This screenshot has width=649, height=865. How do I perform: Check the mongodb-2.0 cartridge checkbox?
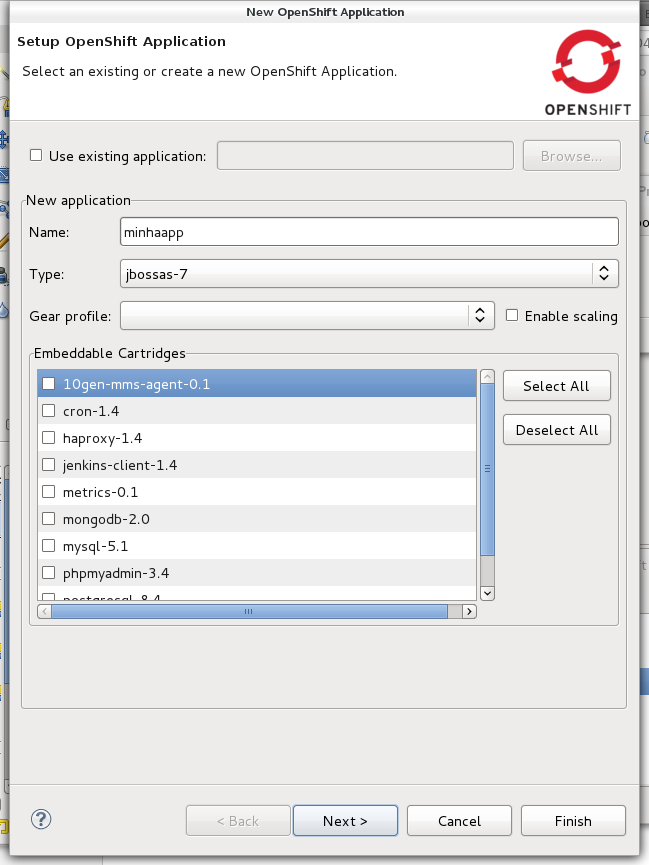(x=49, y=519)
